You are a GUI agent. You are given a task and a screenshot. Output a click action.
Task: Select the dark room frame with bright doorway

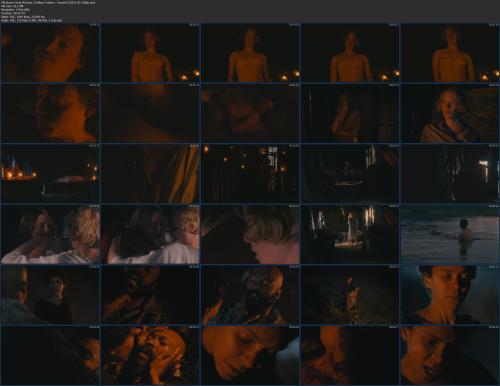[x=450, y=173]
